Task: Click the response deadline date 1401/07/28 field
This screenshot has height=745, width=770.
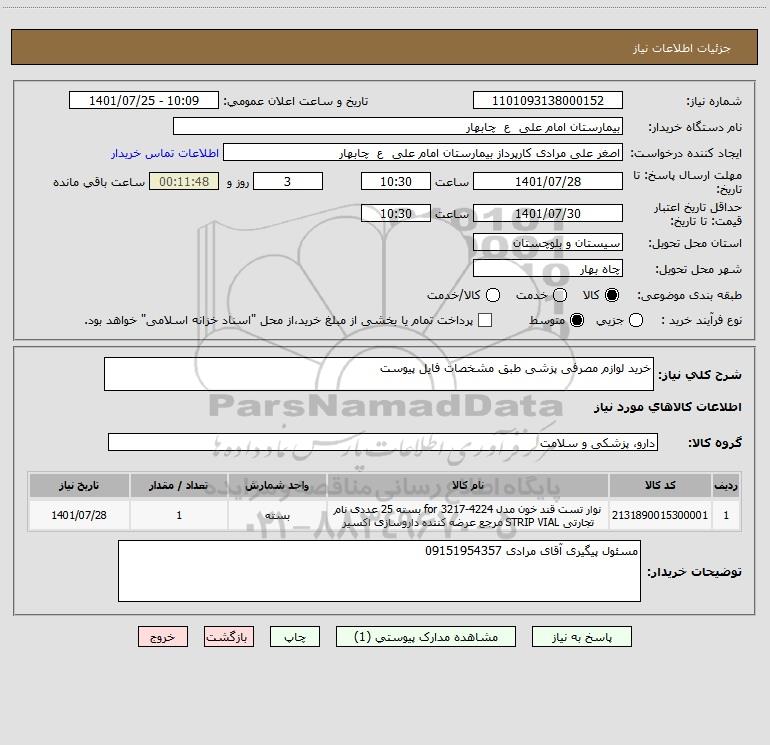Action: pos(548,181)
